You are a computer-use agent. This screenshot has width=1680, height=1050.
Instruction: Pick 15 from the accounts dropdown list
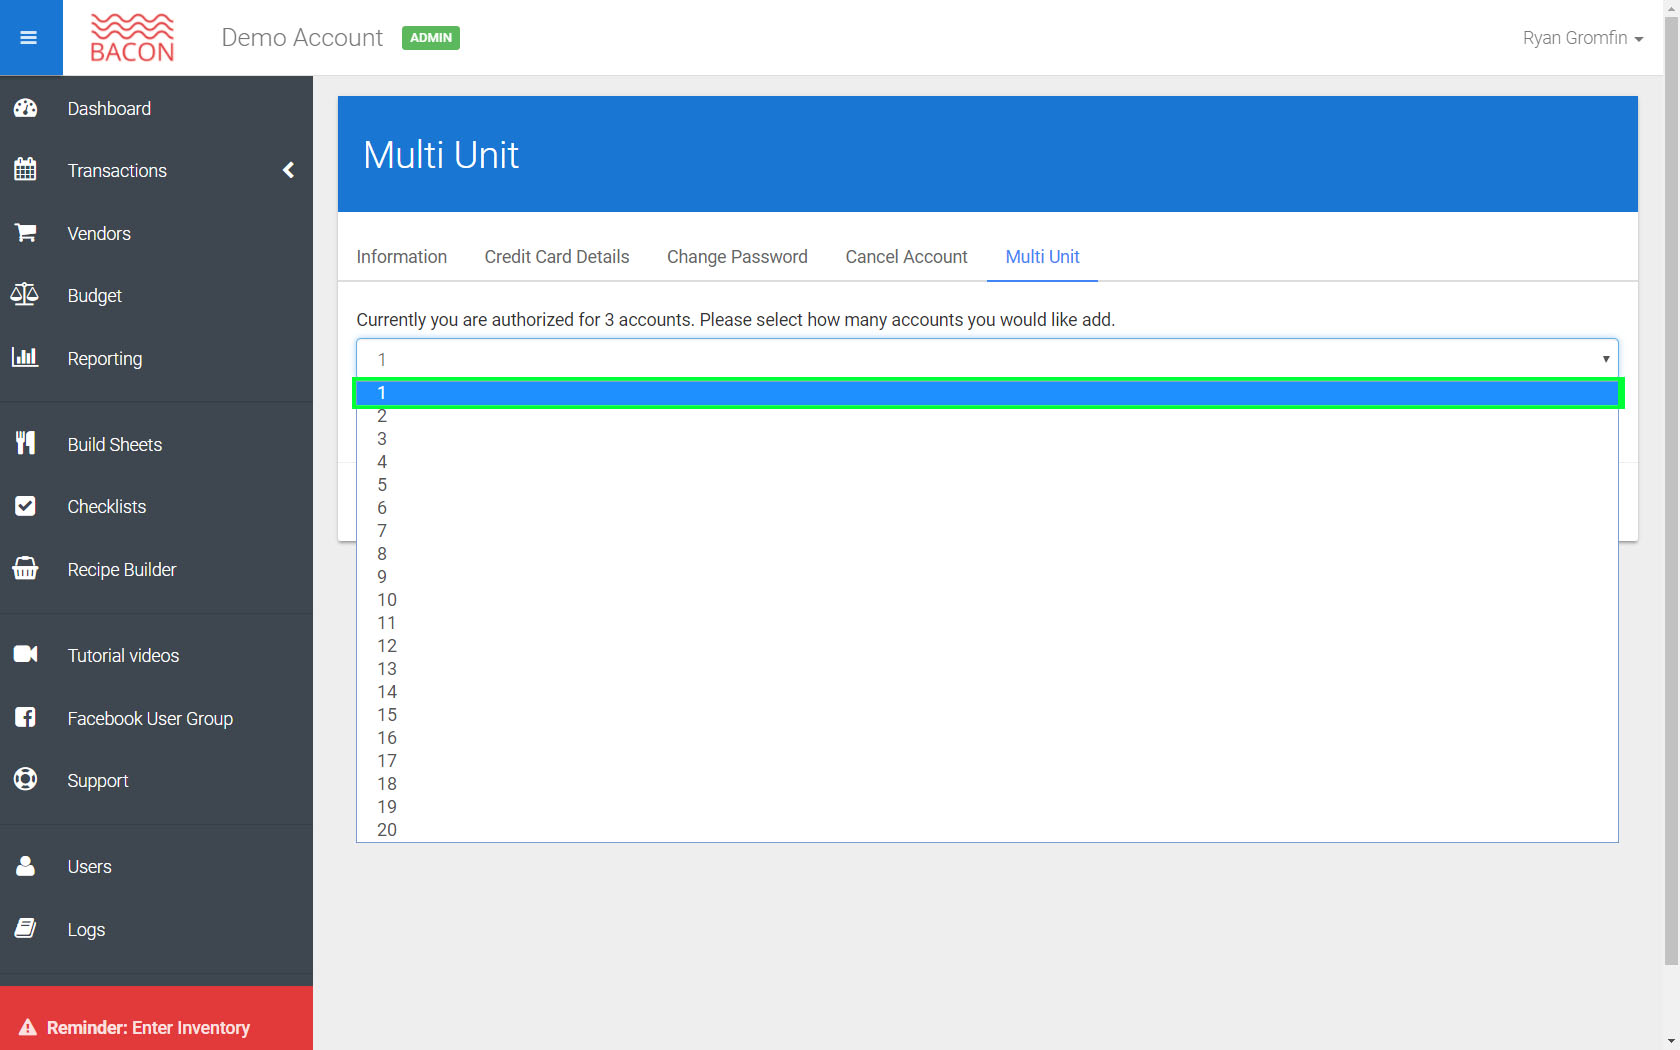[x=987, y=715]
